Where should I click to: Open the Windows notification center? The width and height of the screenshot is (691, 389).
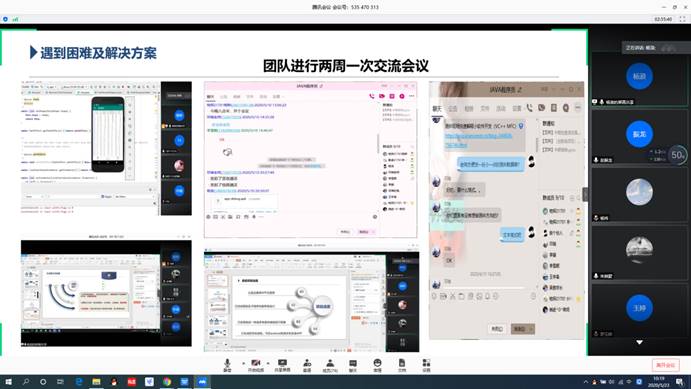tap(680, 382)
